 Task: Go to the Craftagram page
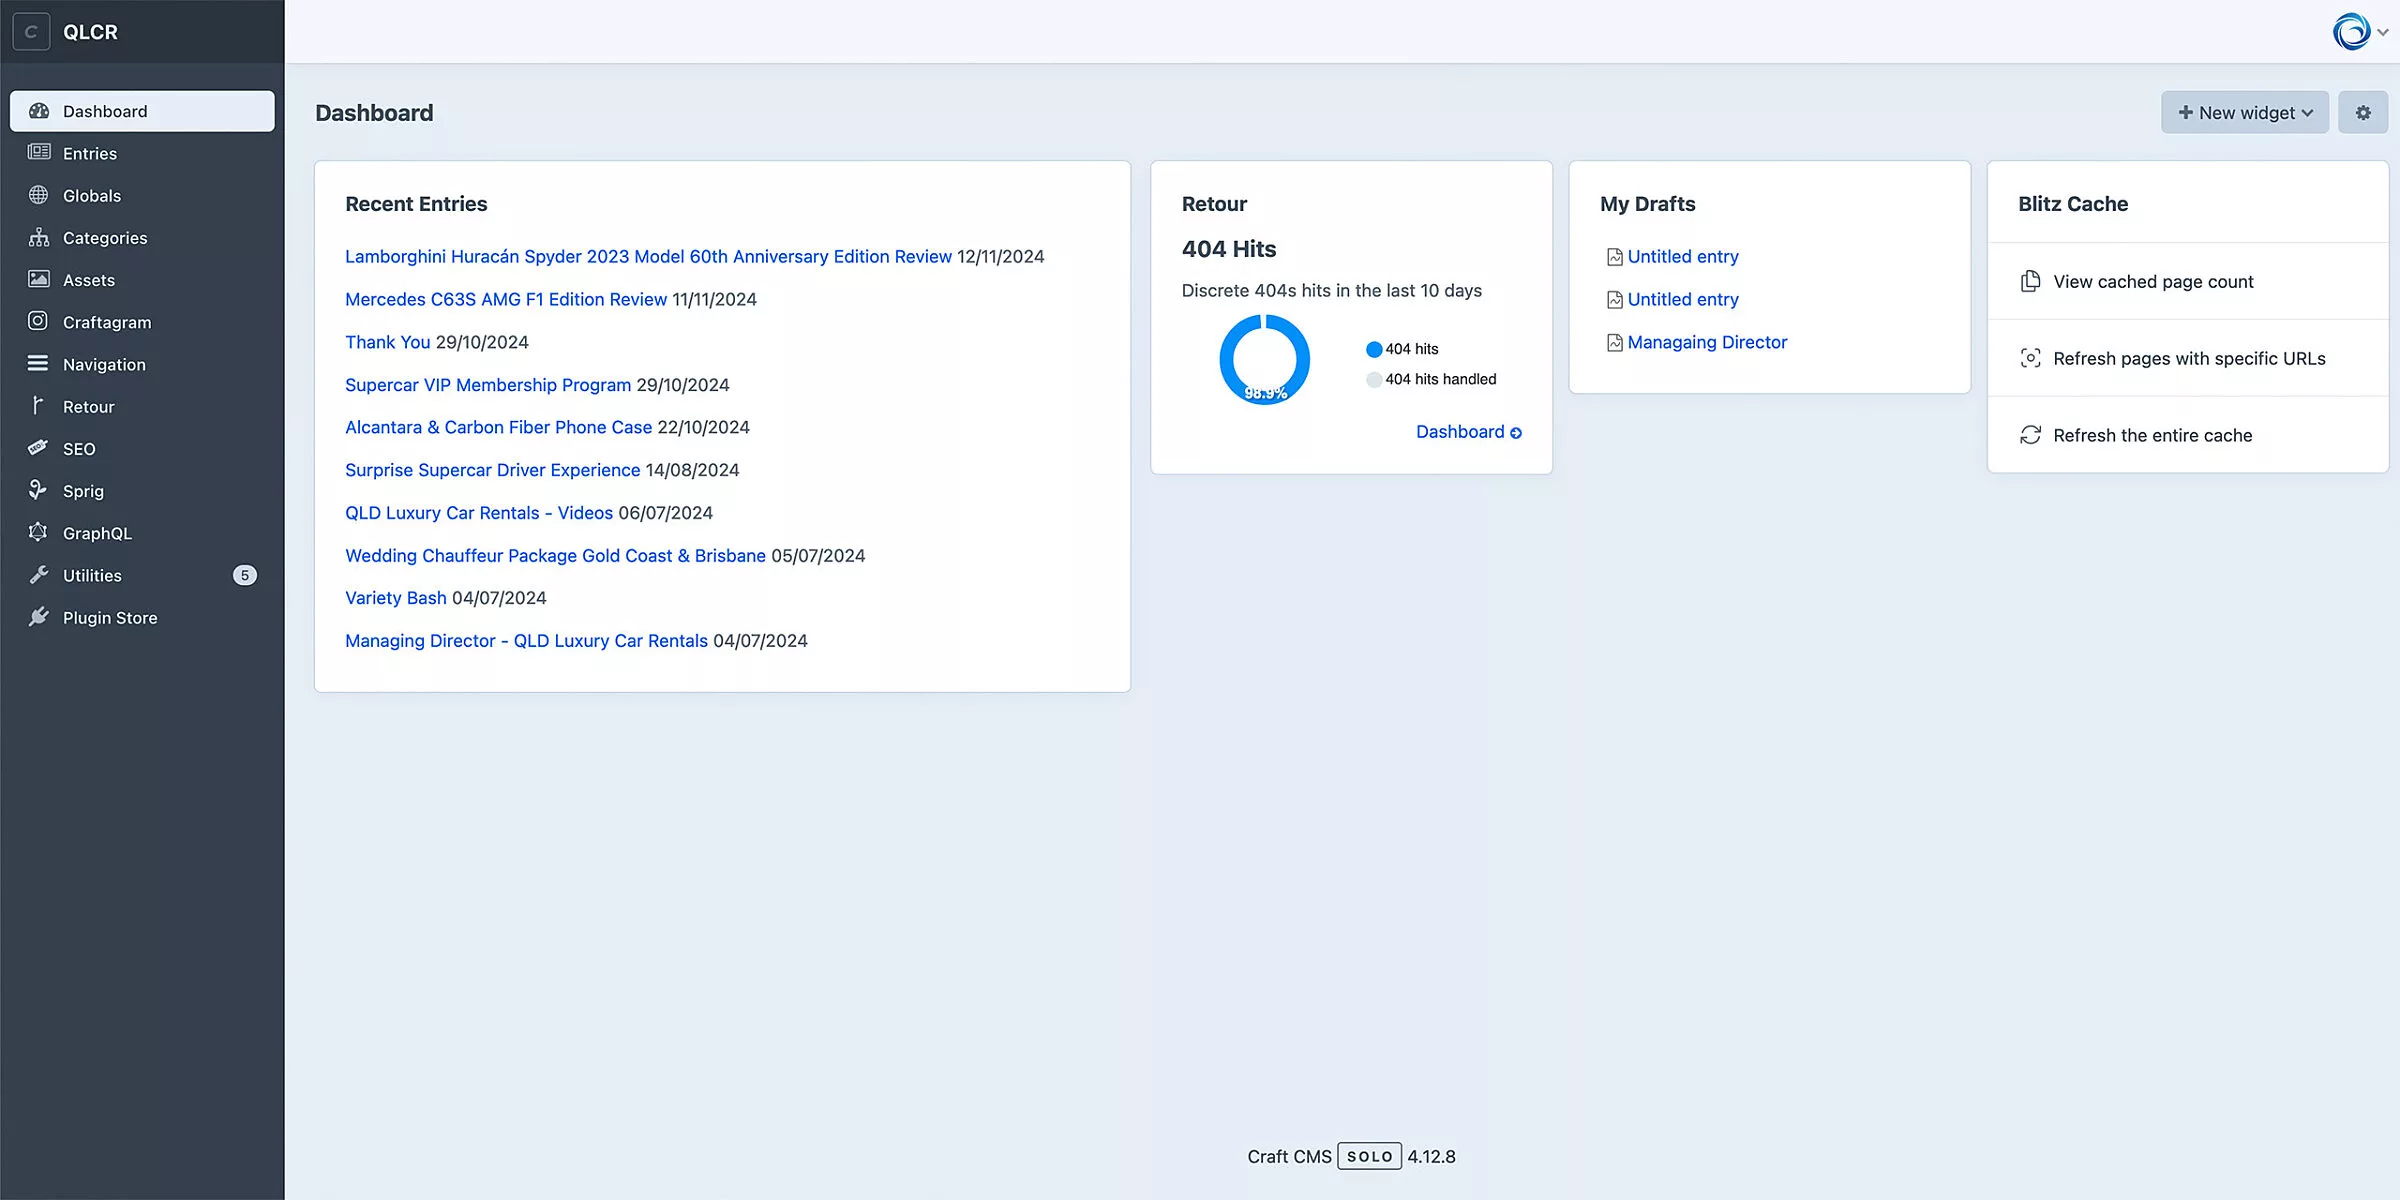tap(142, 321)
